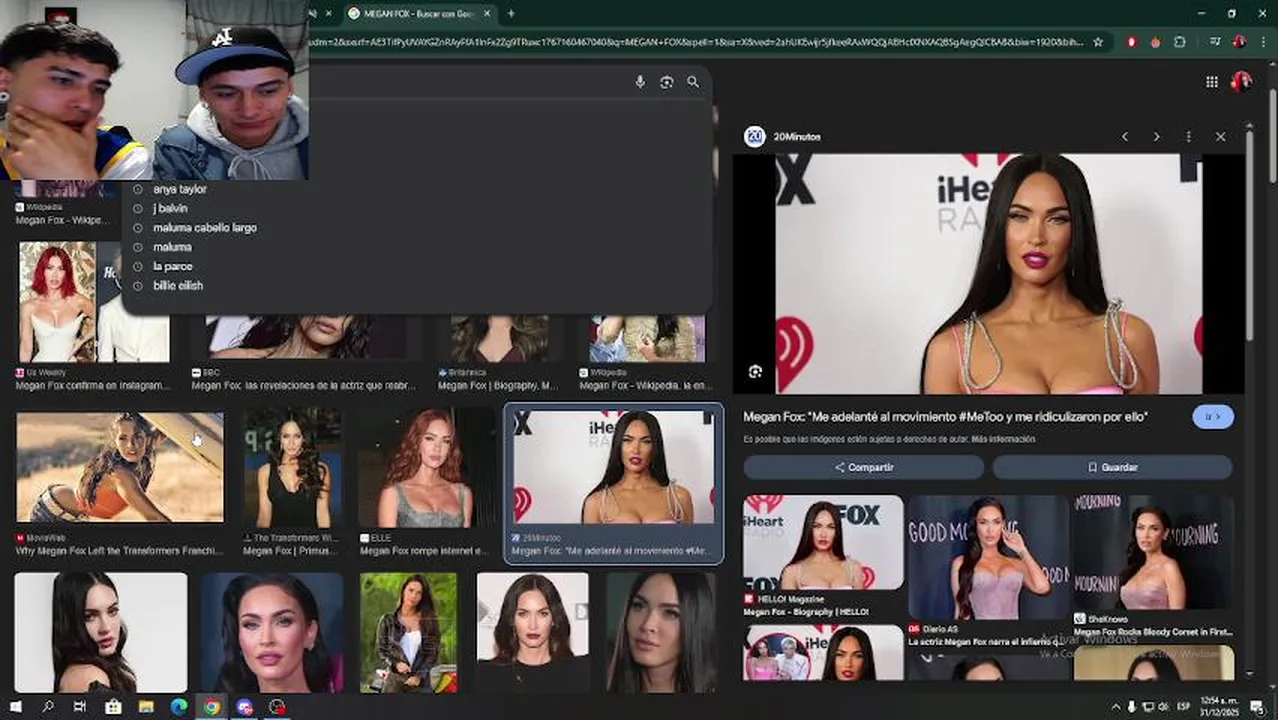Click the 20Minutos source name
The width and height of the screenshot is (1278, 720).
tap(797, 136)
